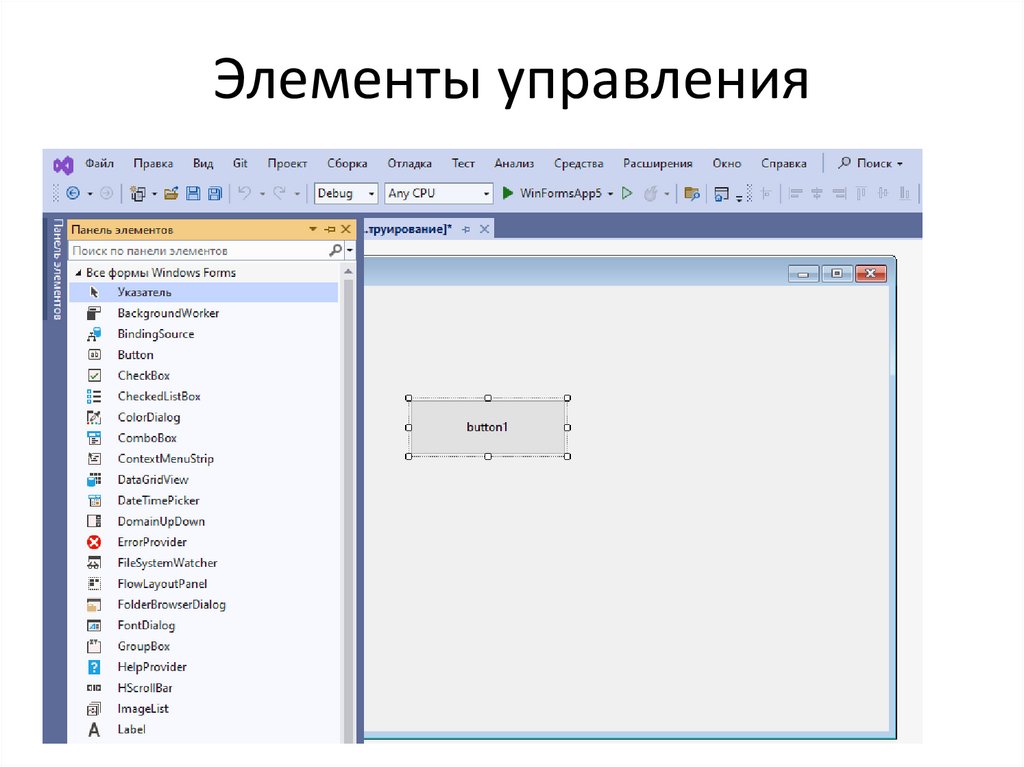Click the vertical Панель элементов side tab
Screen dimensions: 1024x767
point(57,269)
